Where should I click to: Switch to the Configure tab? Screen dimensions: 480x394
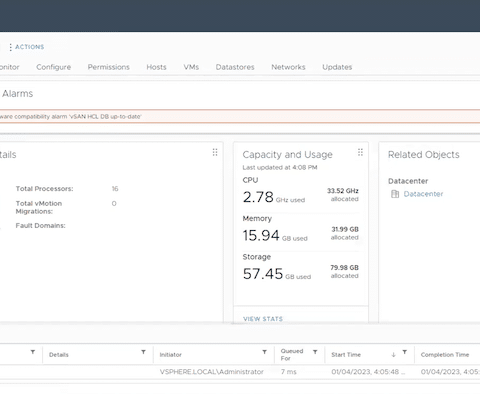54,67
